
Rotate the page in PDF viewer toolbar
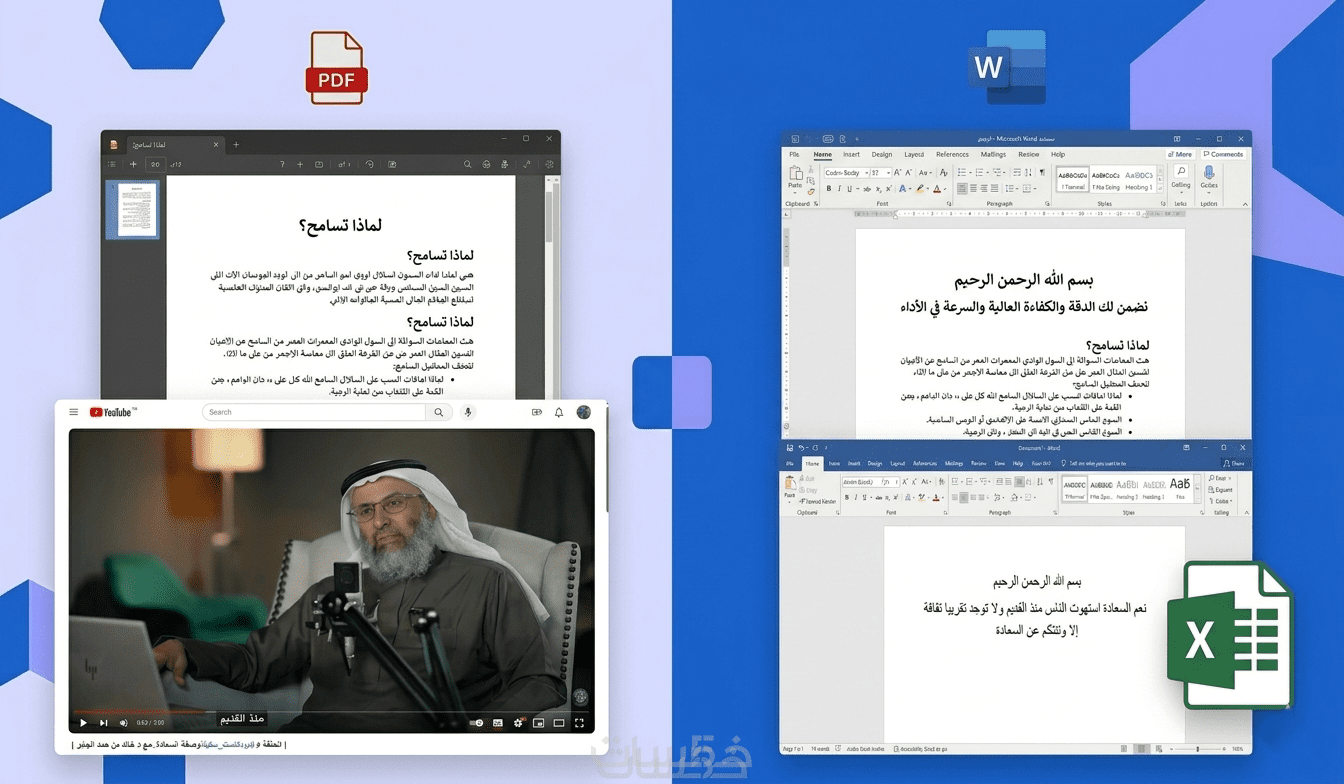369,164
